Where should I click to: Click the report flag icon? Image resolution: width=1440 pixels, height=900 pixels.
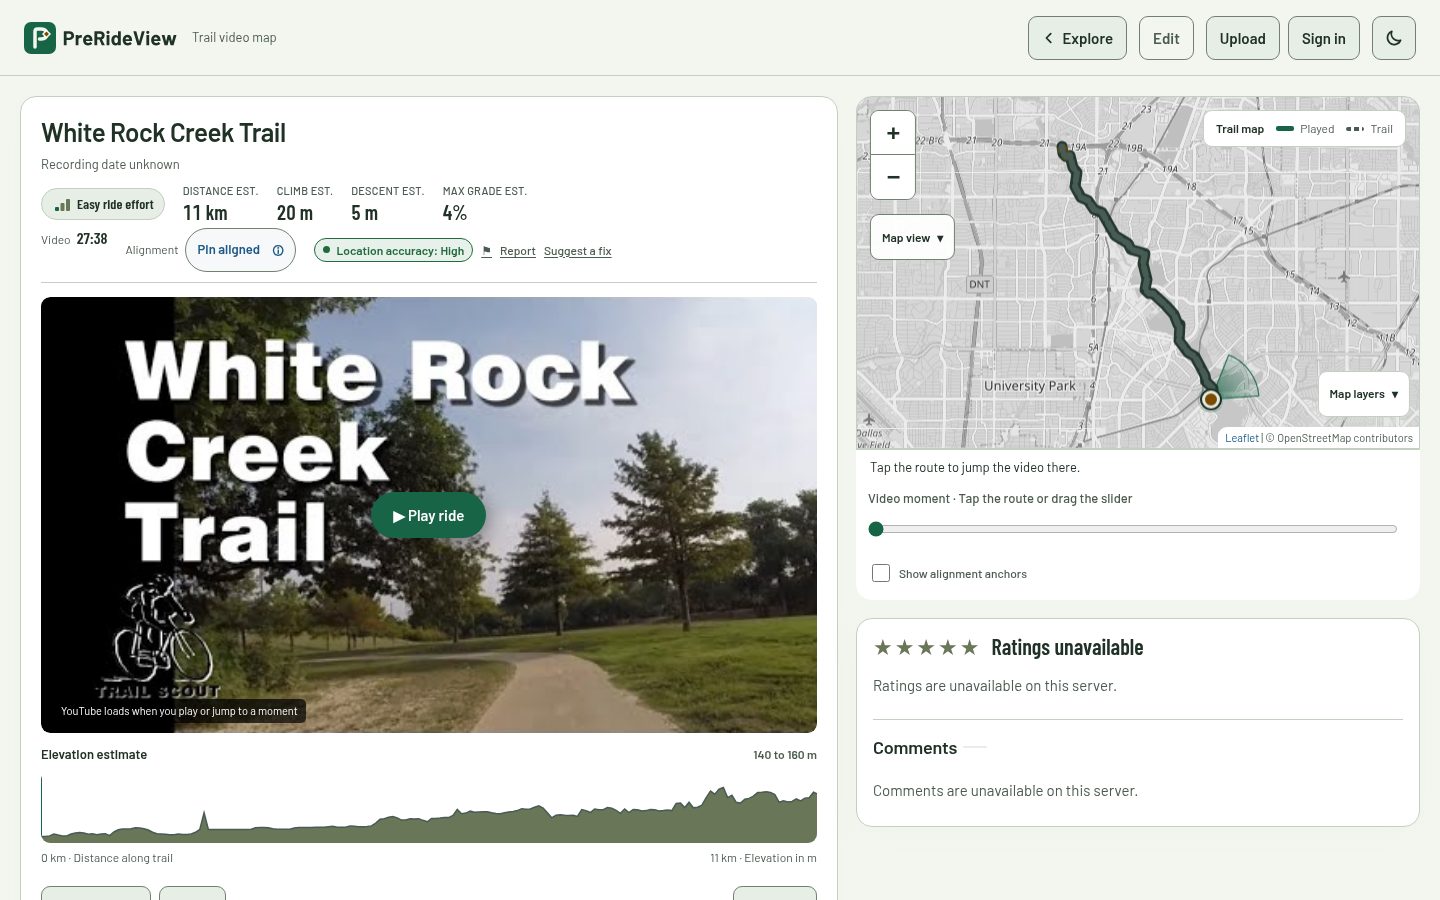pos(487,251)
